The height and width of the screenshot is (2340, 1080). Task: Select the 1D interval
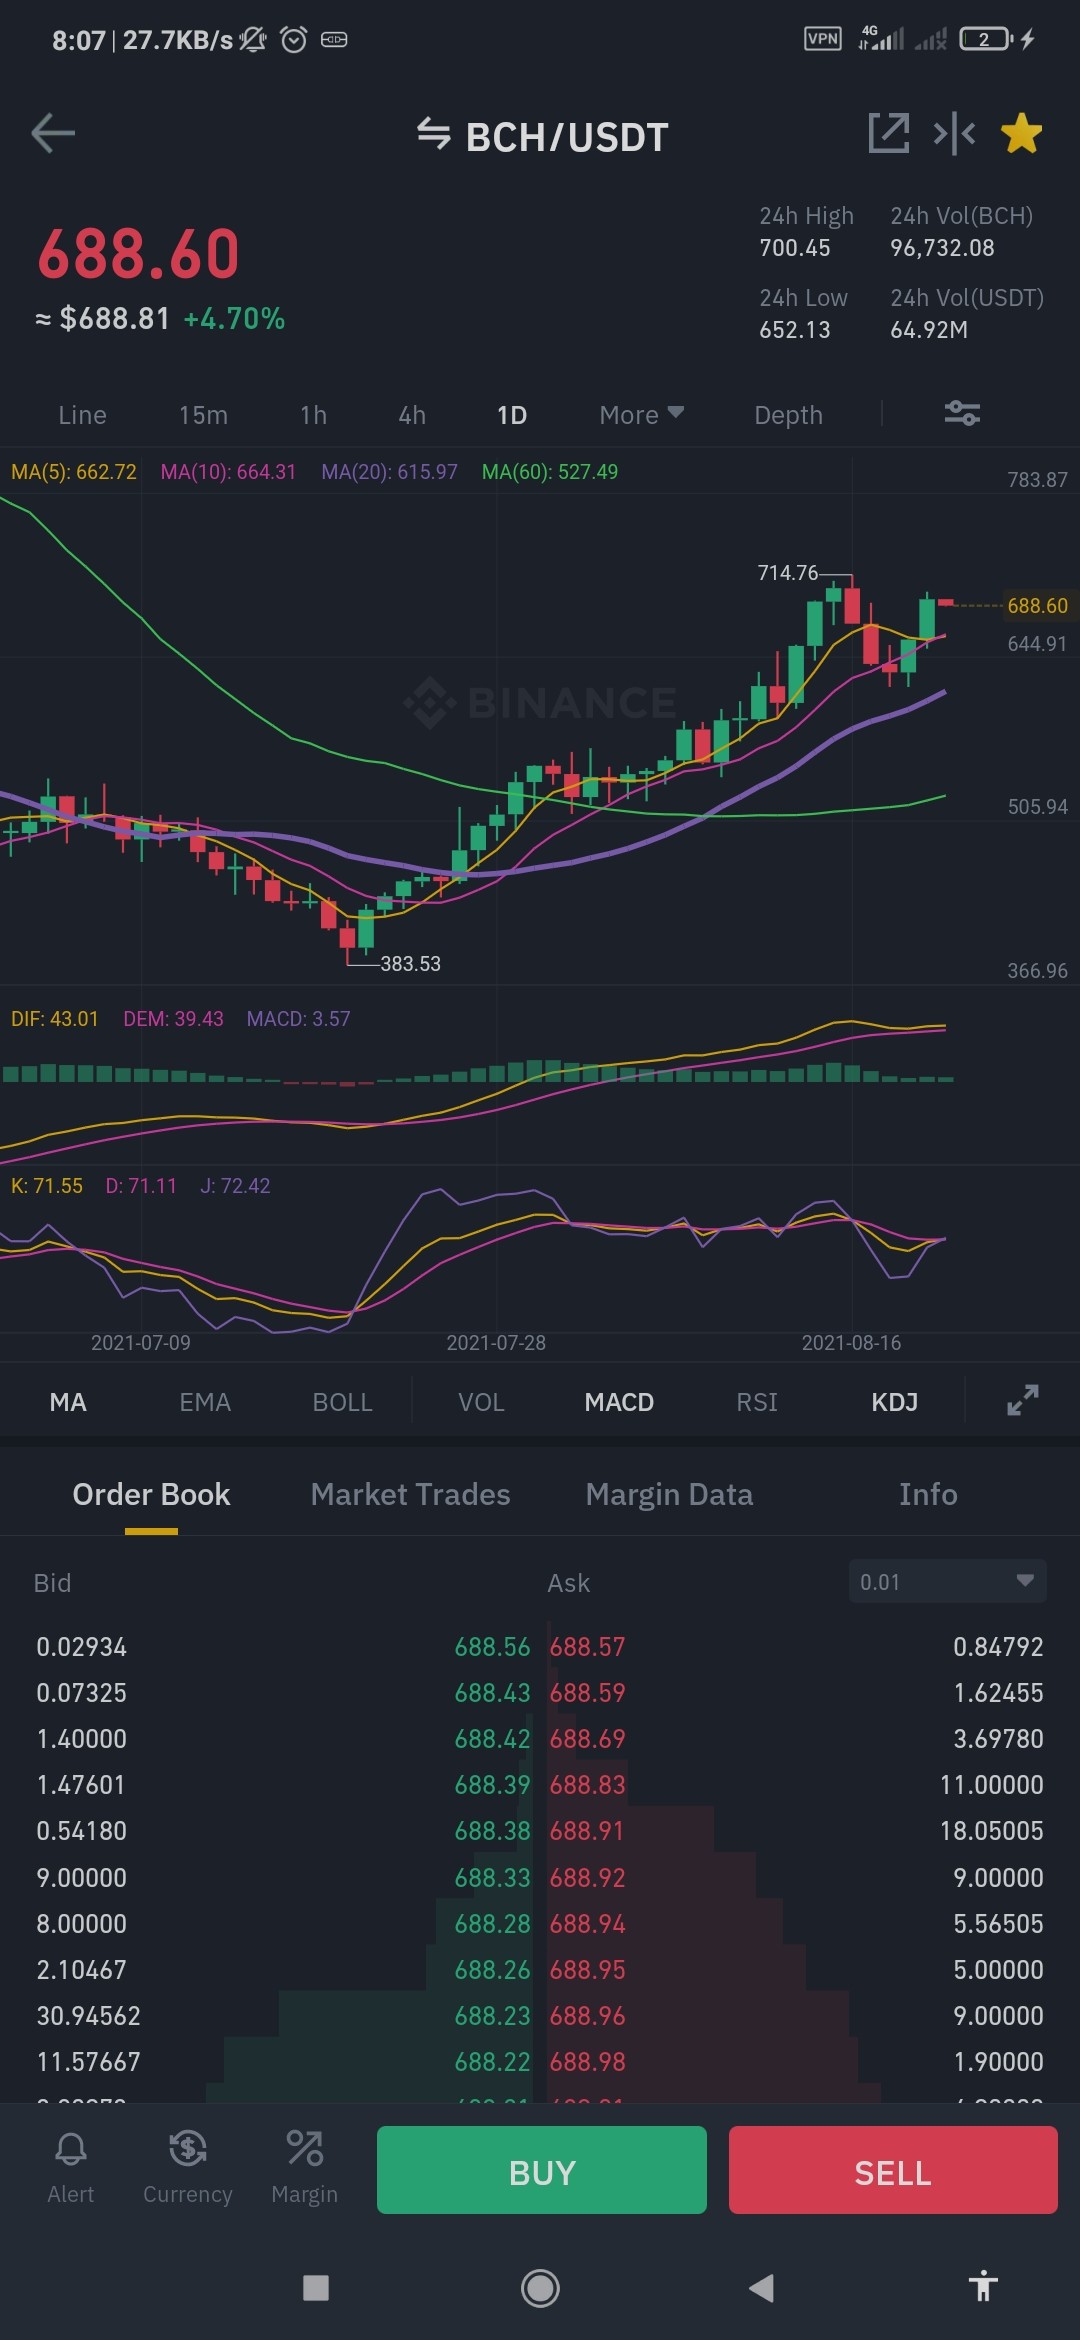tap(512, 415)
